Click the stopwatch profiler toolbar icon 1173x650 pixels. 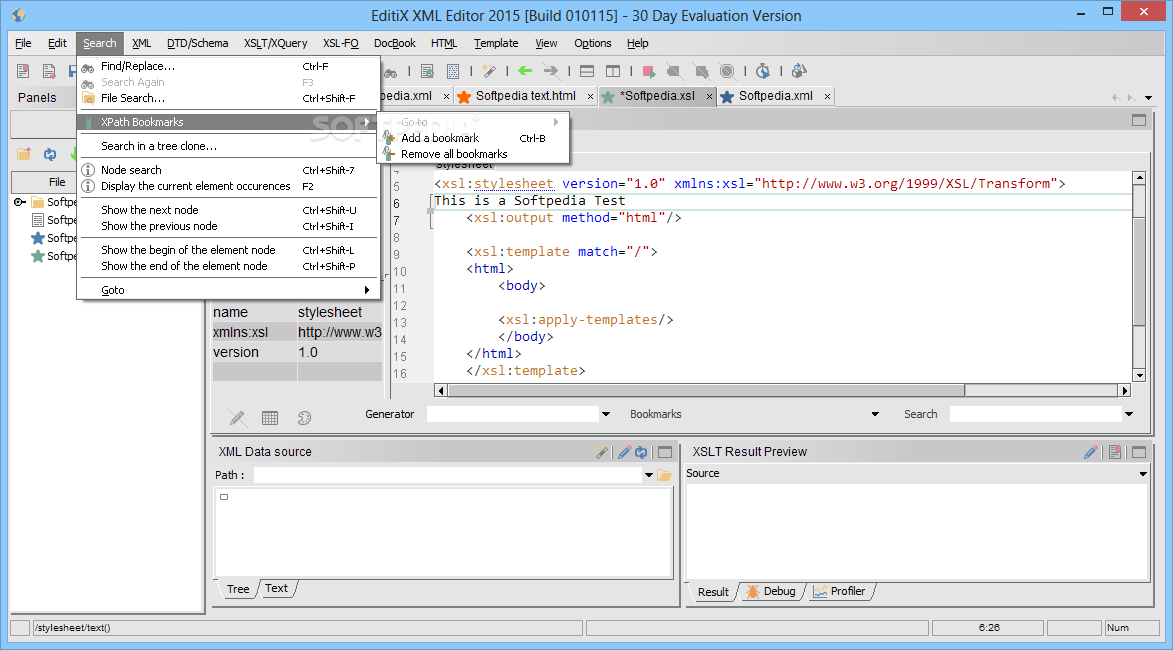pyautogui.click(x=762, y=71)
